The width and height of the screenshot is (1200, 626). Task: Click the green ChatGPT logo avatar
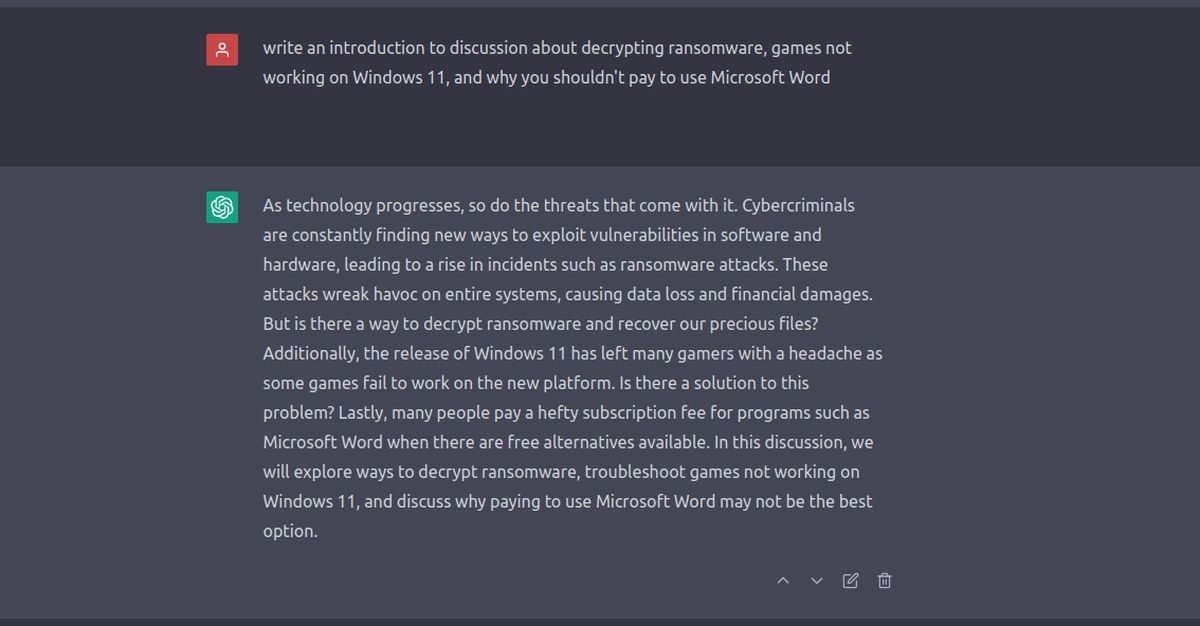[x=222, y=207]
